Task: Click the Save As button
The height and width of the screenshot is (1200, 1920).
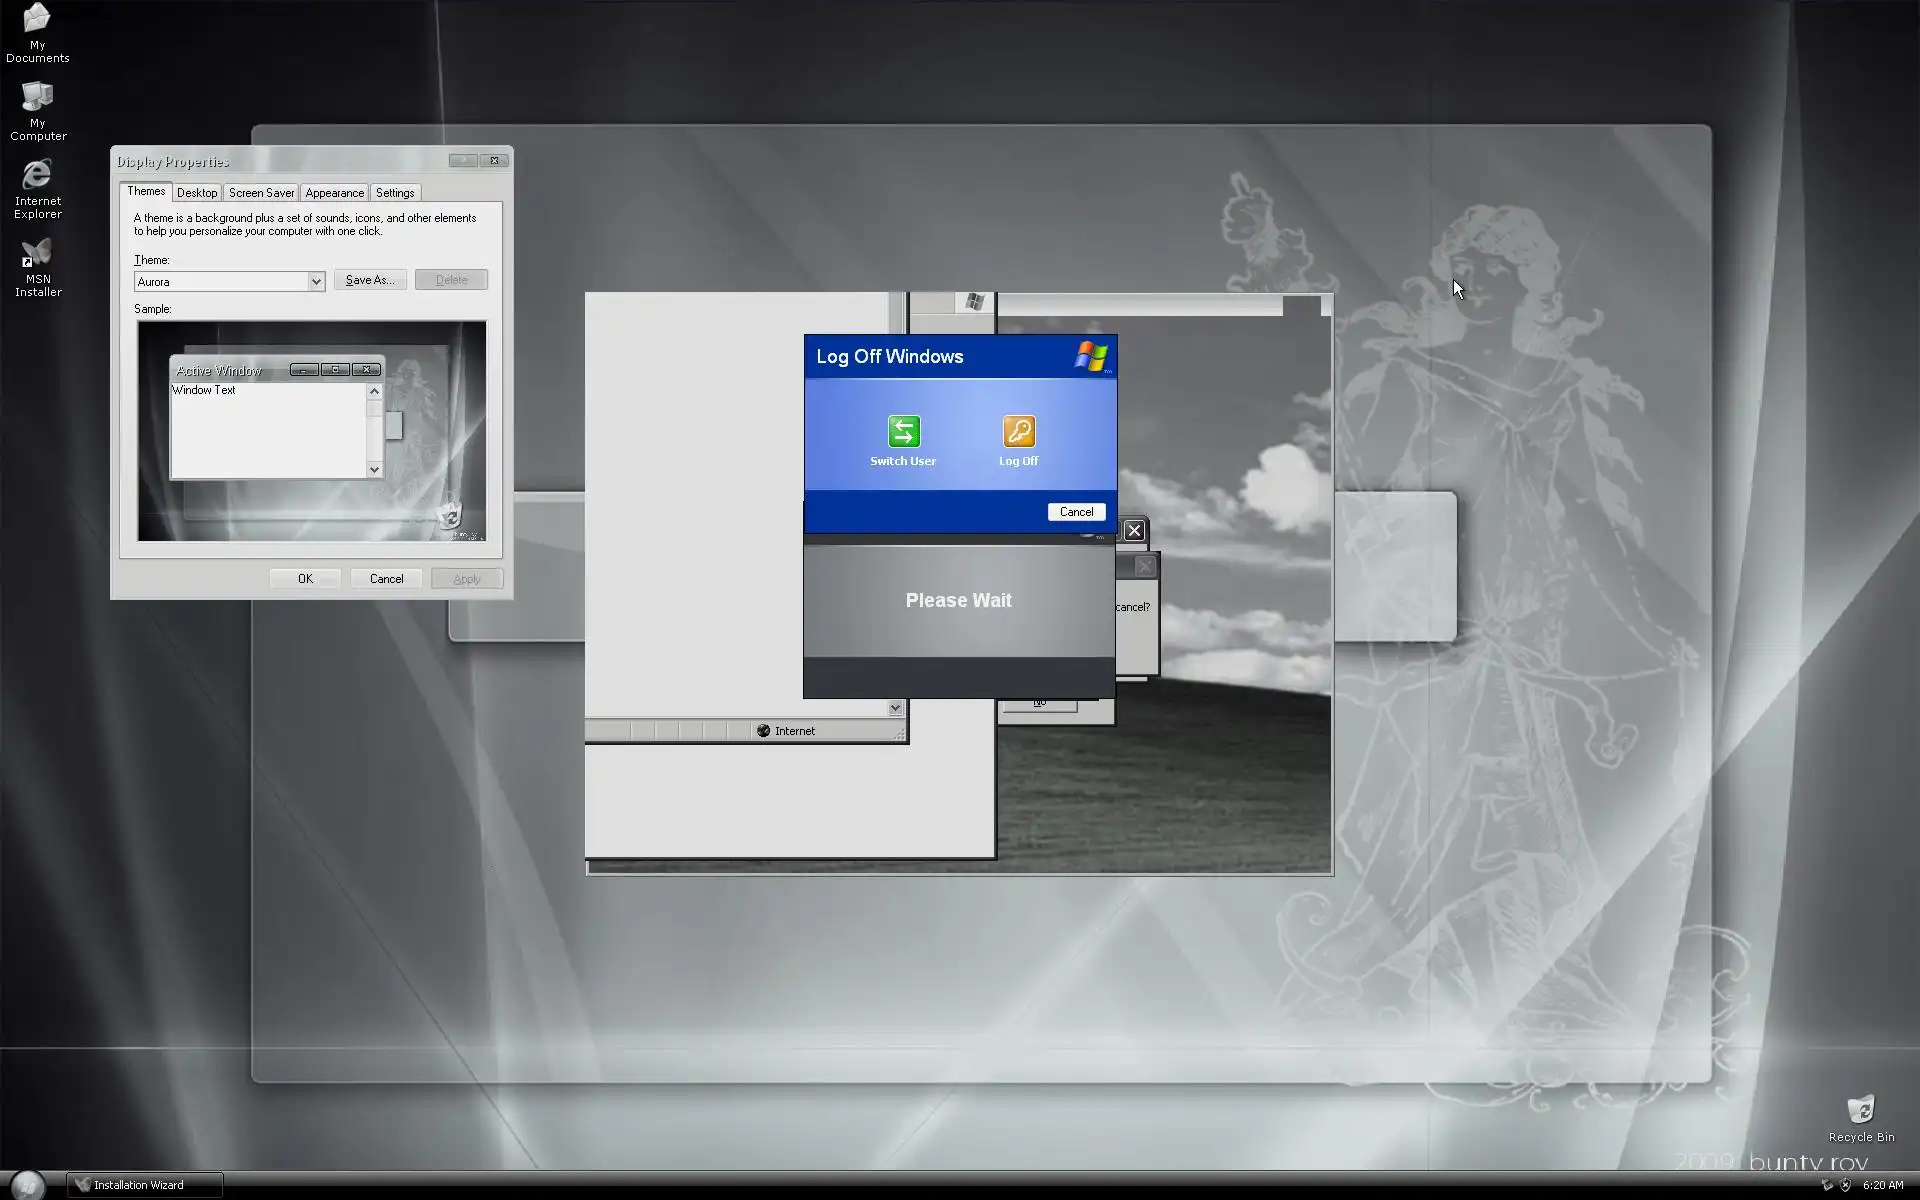Action: point(370,280)
